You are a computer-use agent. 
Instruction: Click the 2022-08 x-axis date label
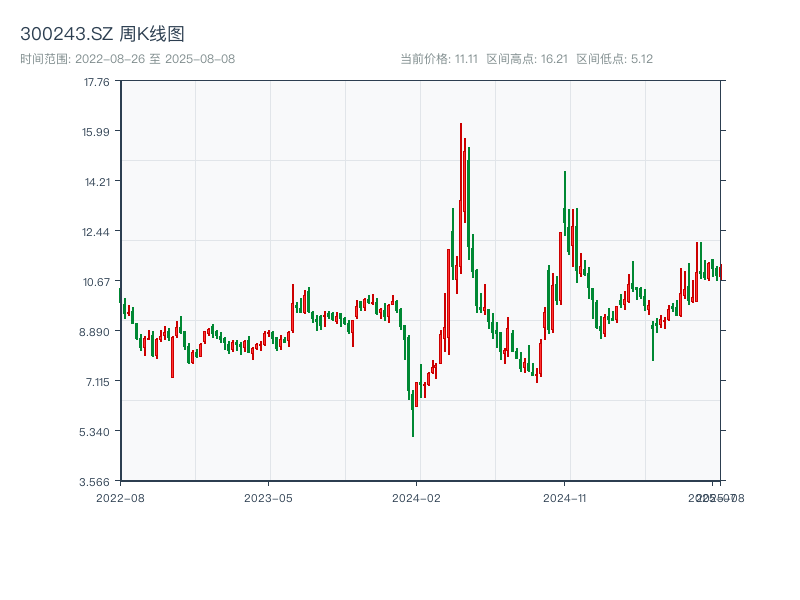point(120,497)
